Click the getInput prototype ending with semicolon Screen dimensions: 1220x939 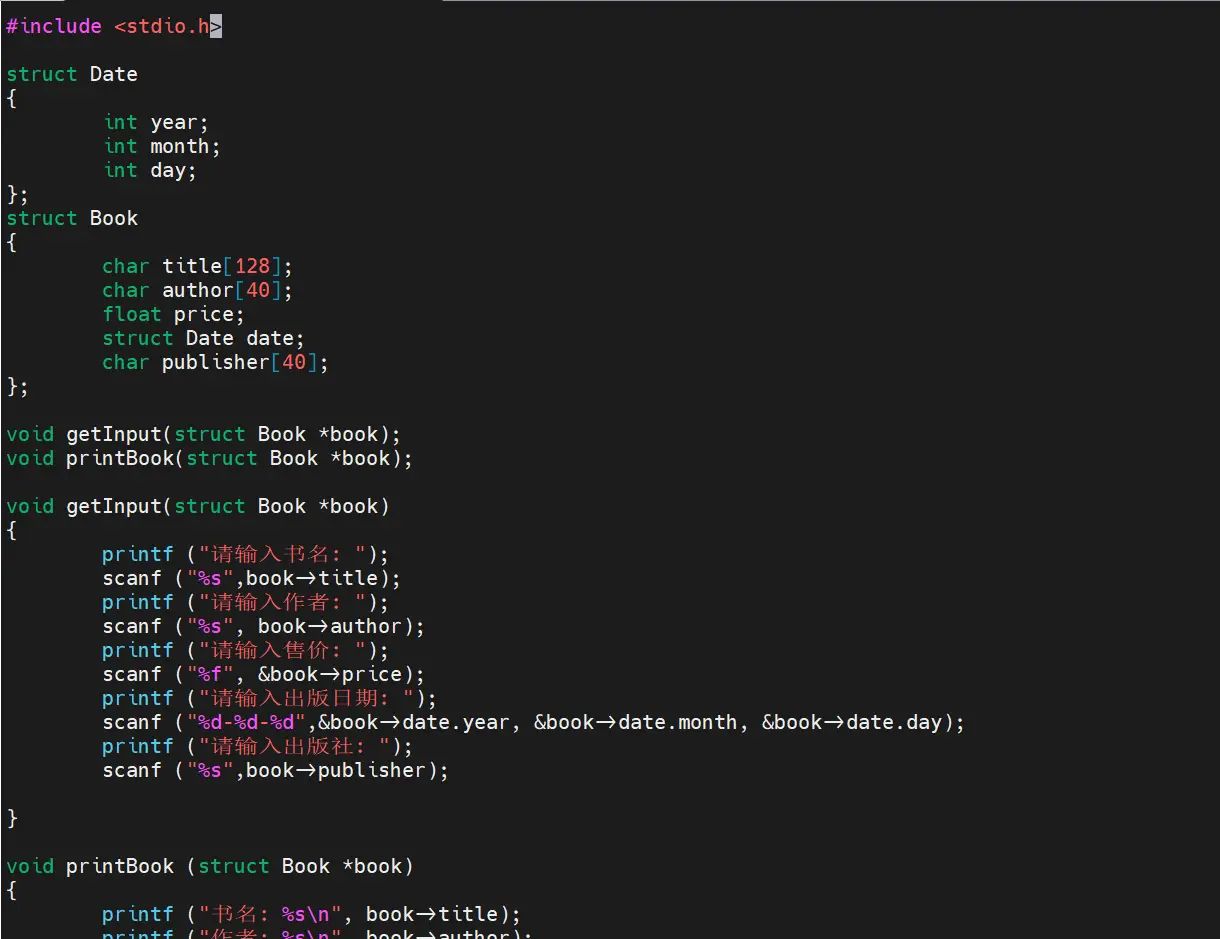point(204,434)
